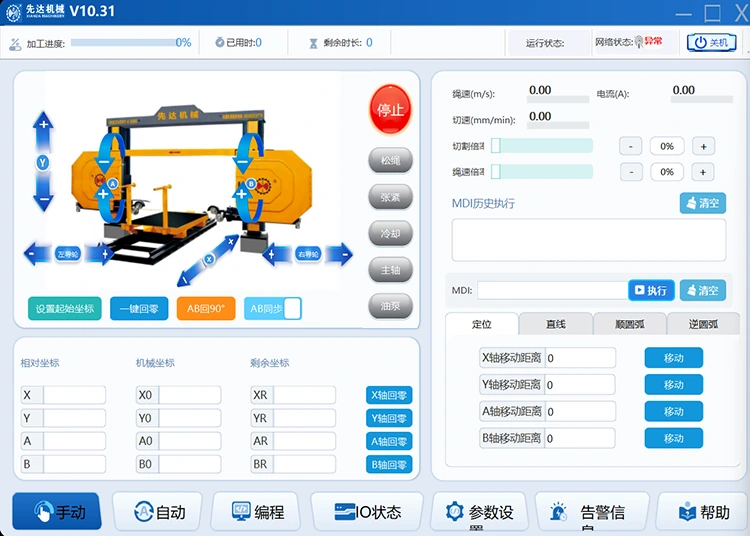Switch to the 直线 tab
750x536 pixels.
(x=556, y=324)
